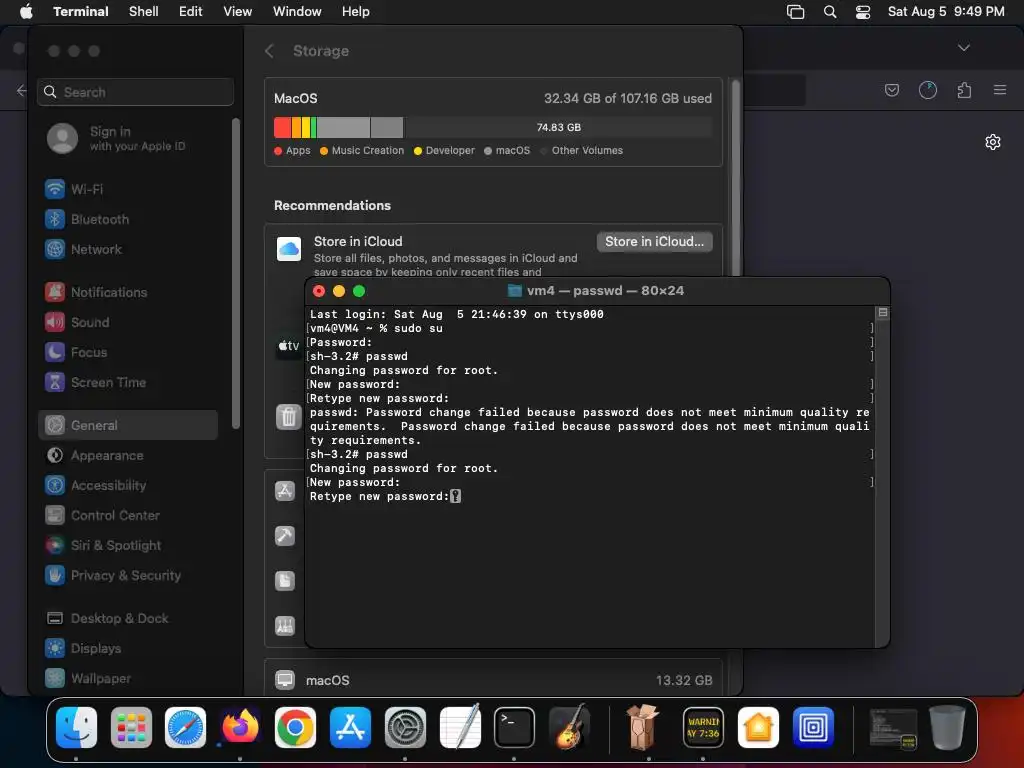Open Google Chrome from the Dock
This screenshot has height=768, width=1024.
[295, 728]
